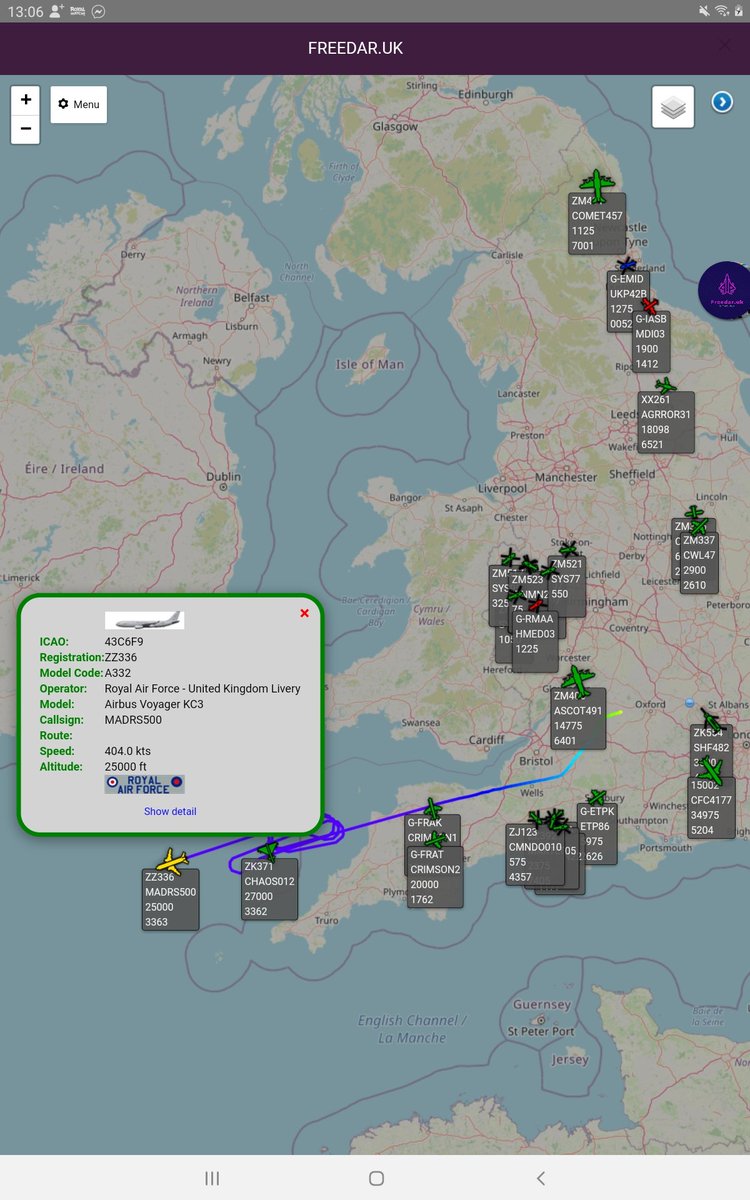
Task: Select the red G-RMAA helicopter icon
Action: pyautogui.click(x=536, y=604)
